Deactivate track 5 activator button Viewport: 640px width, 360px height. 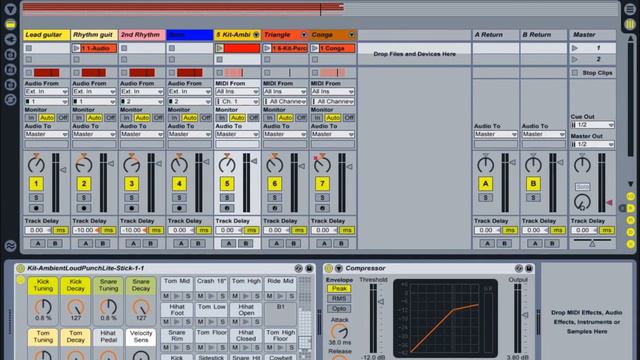pyautogui.click(x=227, y=184)
